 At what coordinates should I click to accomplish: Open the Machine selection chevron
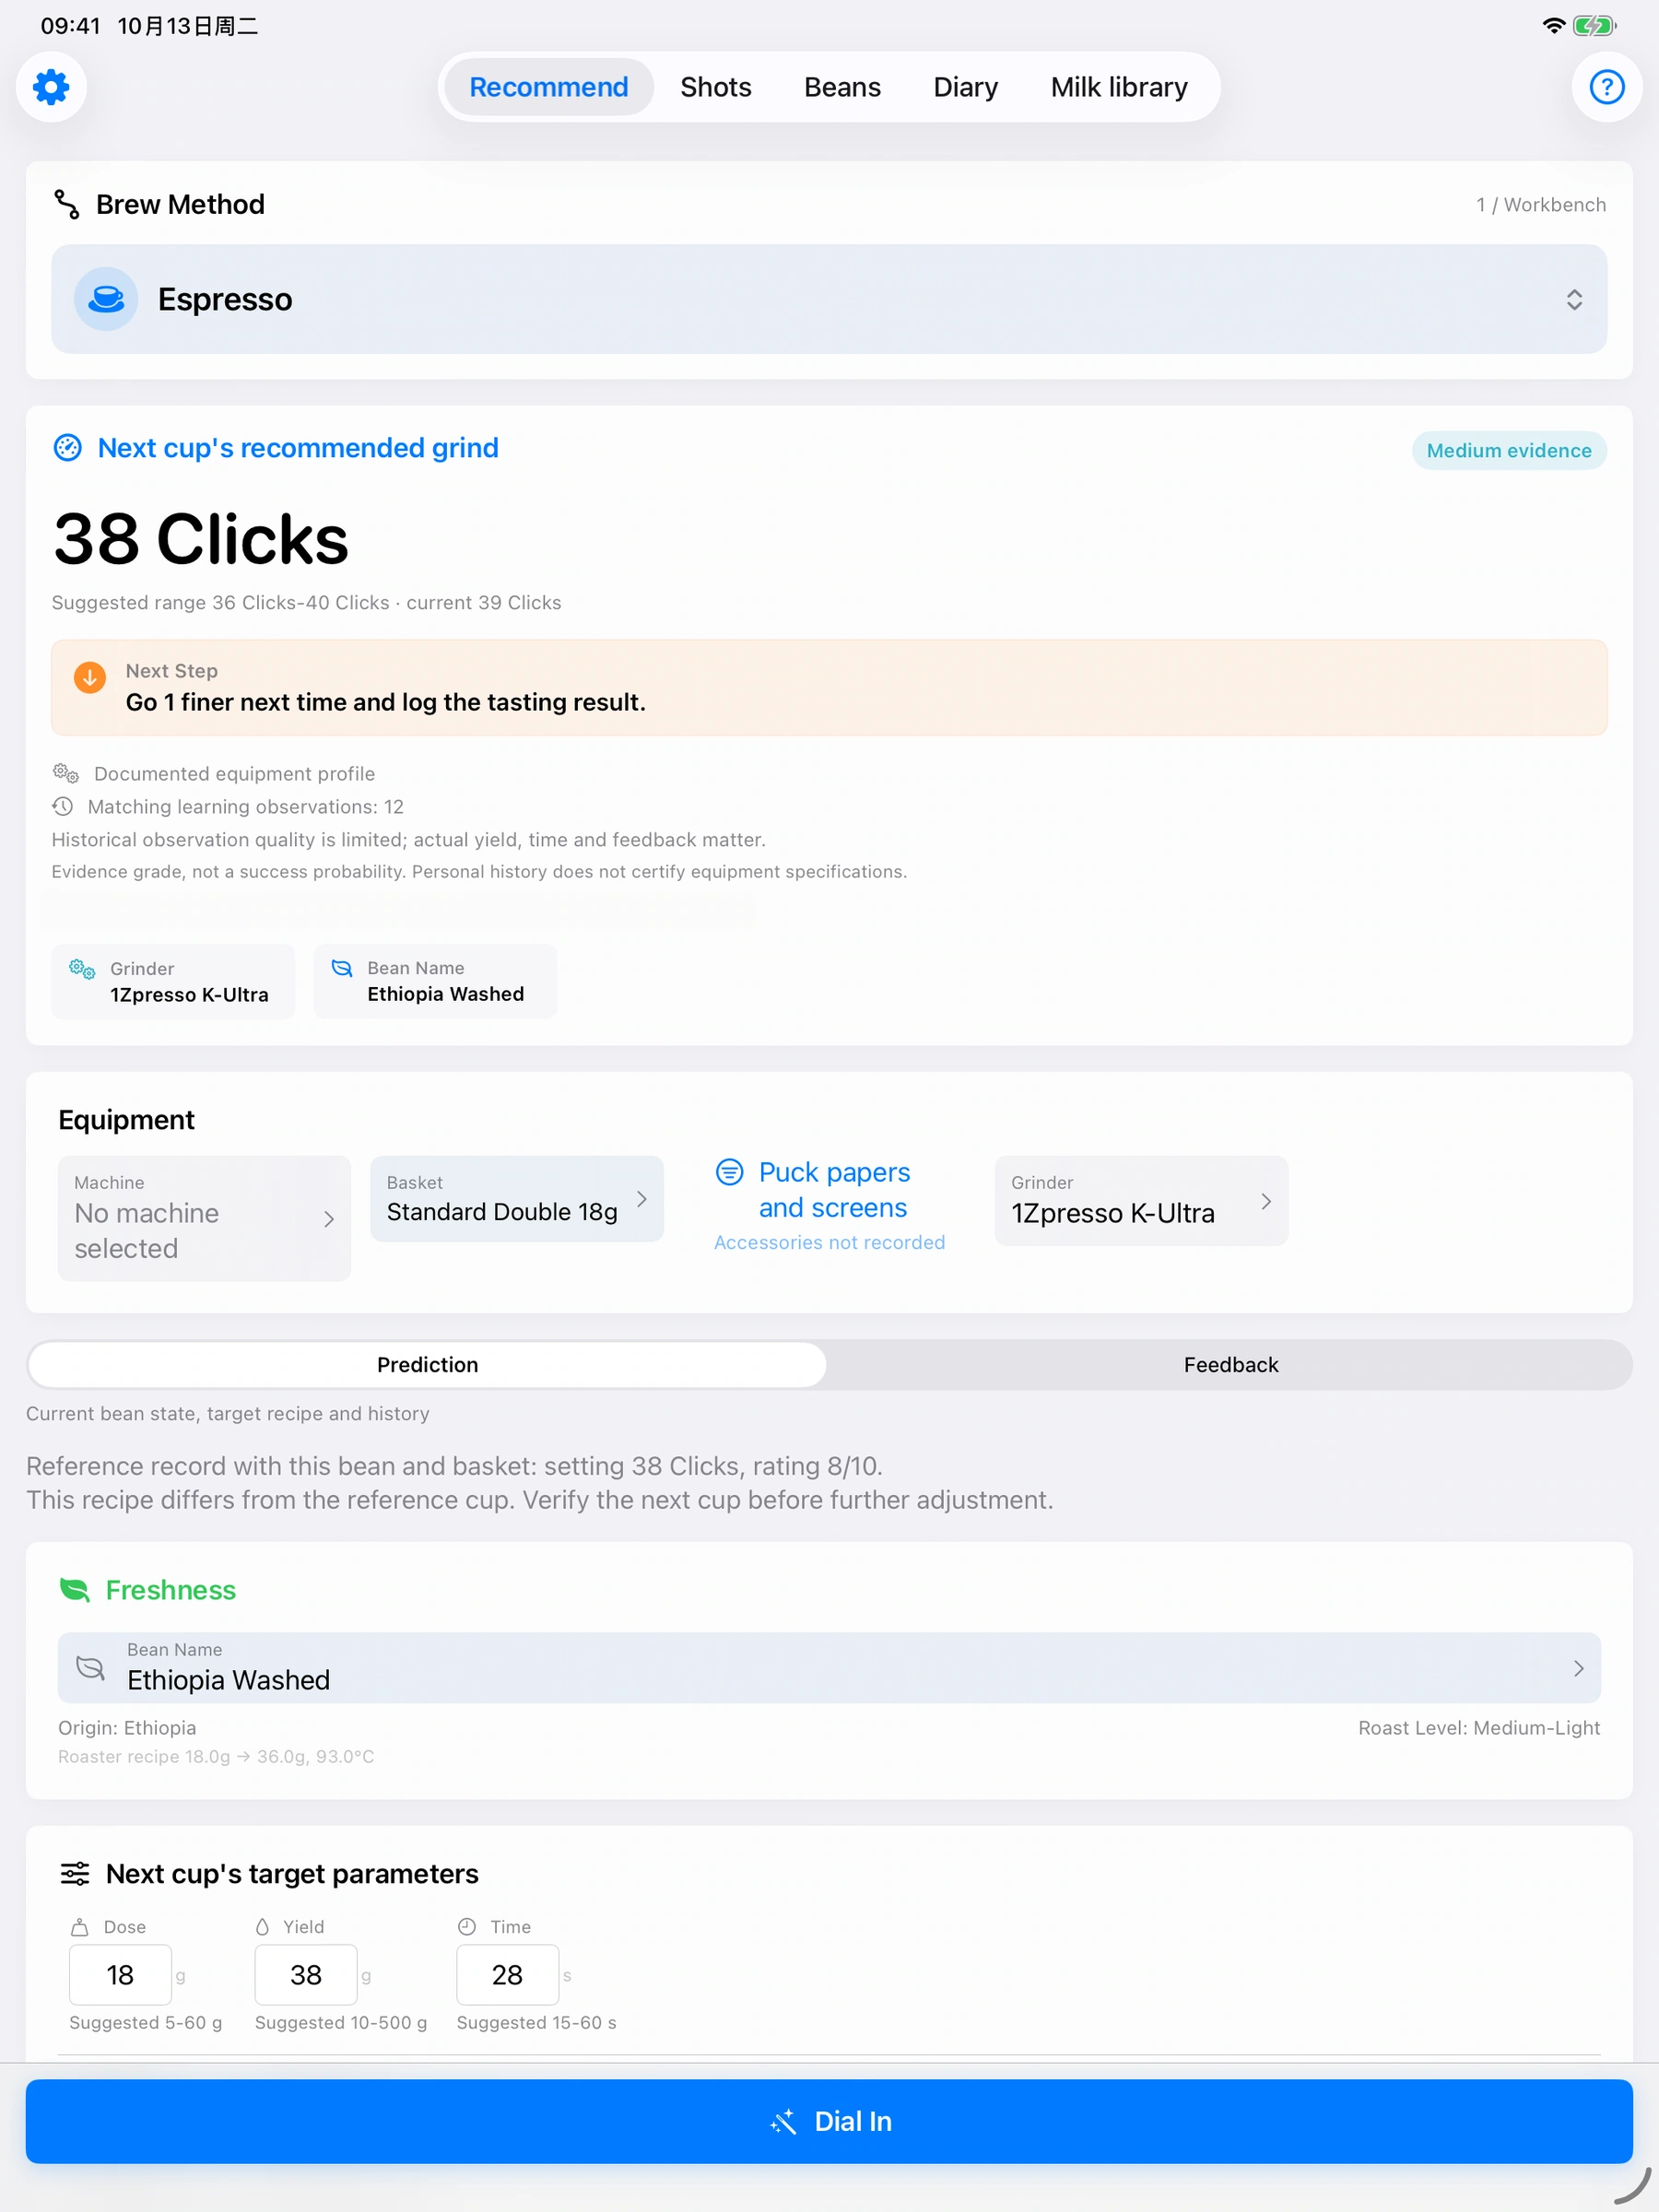329,1218
